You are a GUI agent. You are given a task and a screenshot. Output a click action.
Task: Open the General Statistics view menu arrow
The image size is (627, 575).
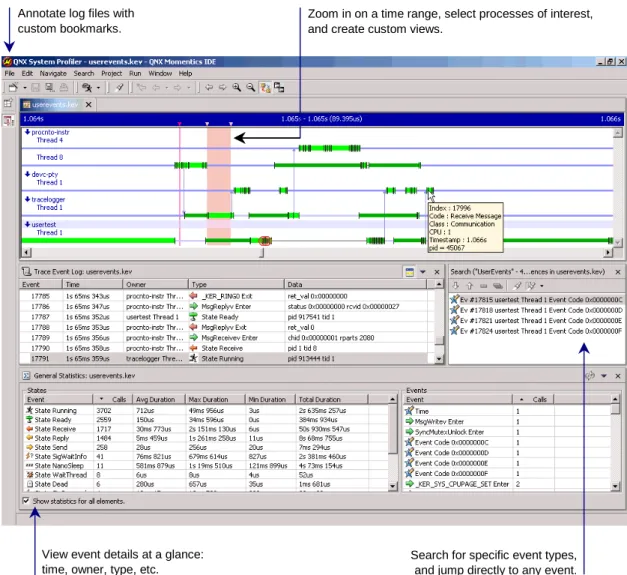(x=604, y=376)
